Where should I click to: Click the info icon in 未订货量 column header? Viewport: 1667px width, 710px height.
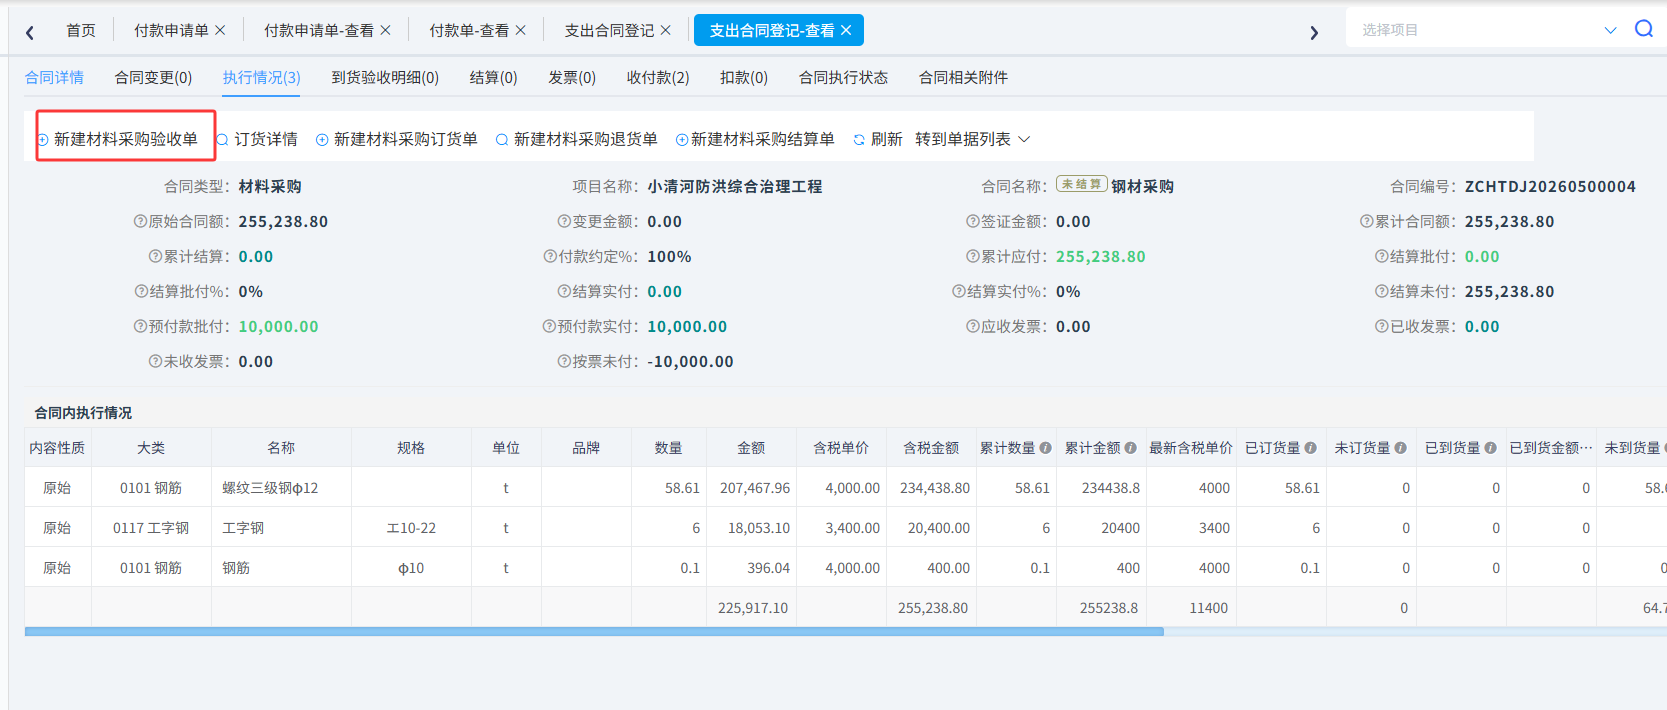click(1400, 448)
